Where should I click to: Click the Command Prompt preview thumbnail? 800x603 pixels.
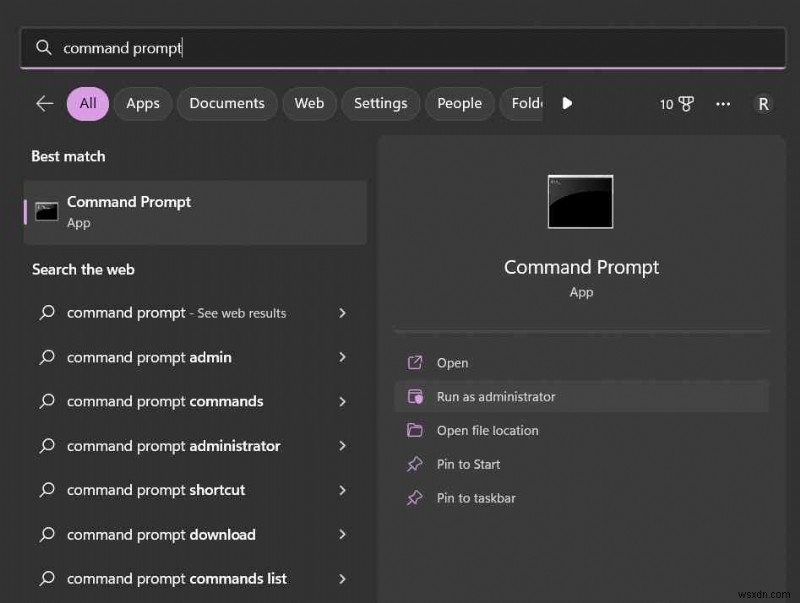point(580,201)
